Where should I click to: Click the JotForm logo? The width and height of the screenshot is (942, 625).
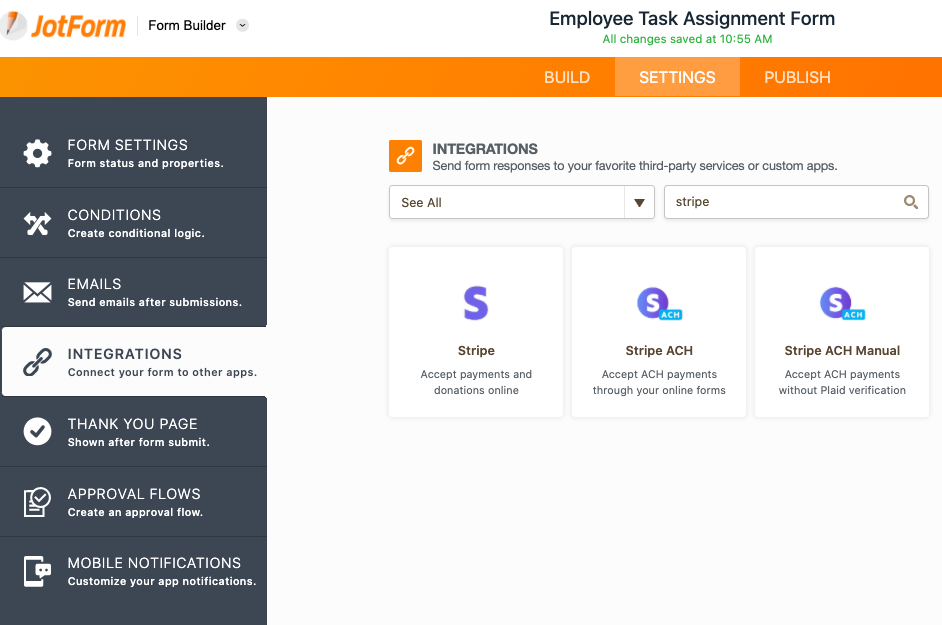coord(63,25)
